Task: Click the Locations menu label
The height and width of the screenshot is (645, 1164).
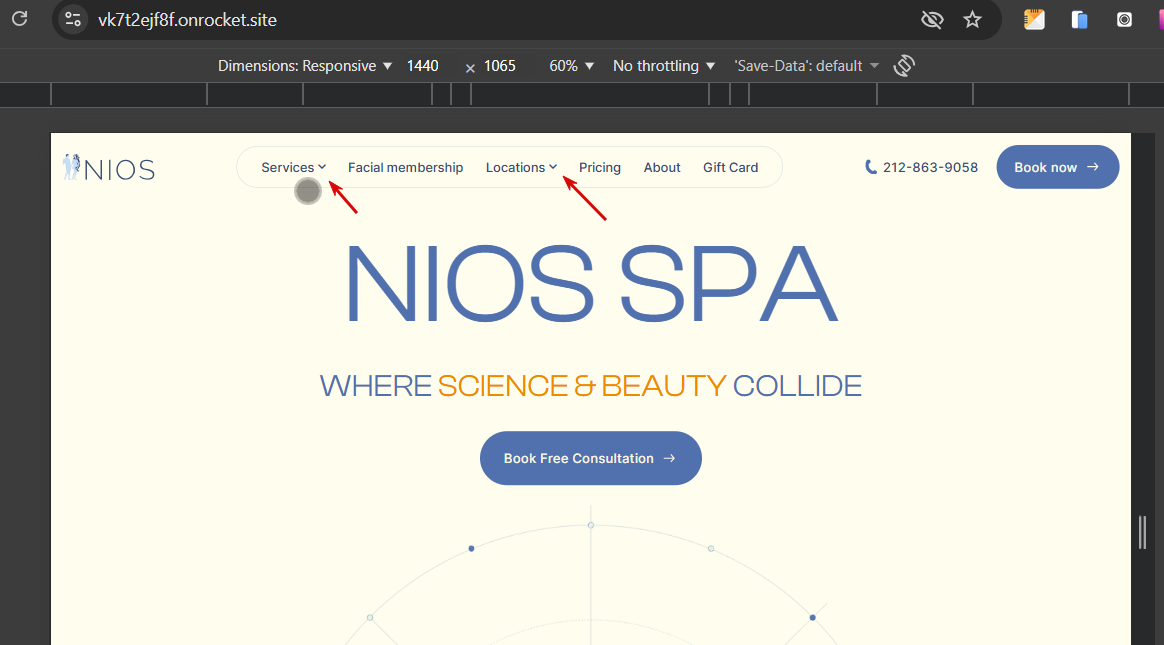Action: click(x=515, y=168)
